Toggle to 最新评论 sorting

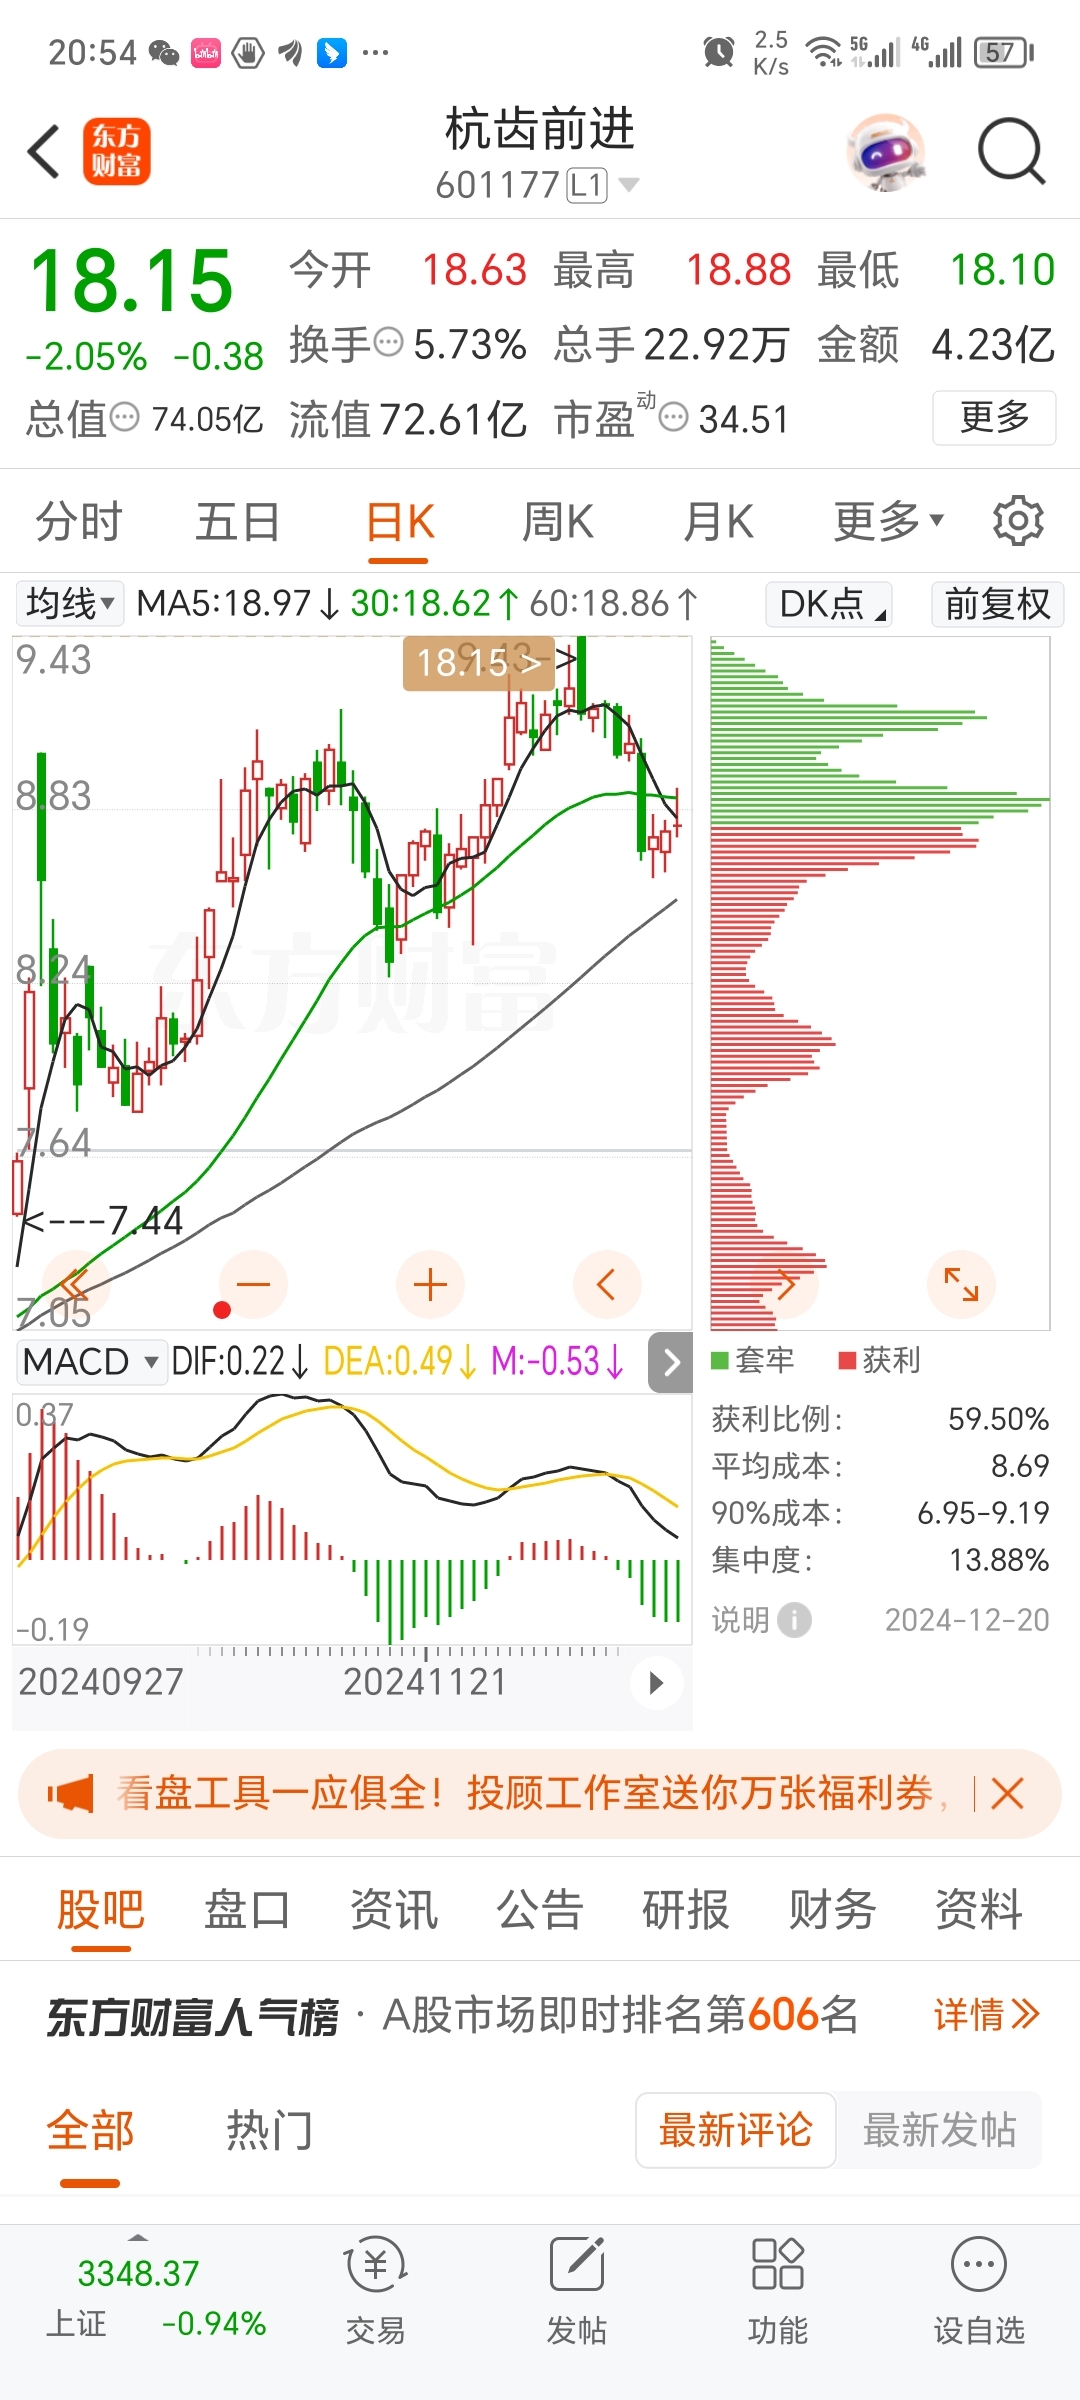point(735,2130)
